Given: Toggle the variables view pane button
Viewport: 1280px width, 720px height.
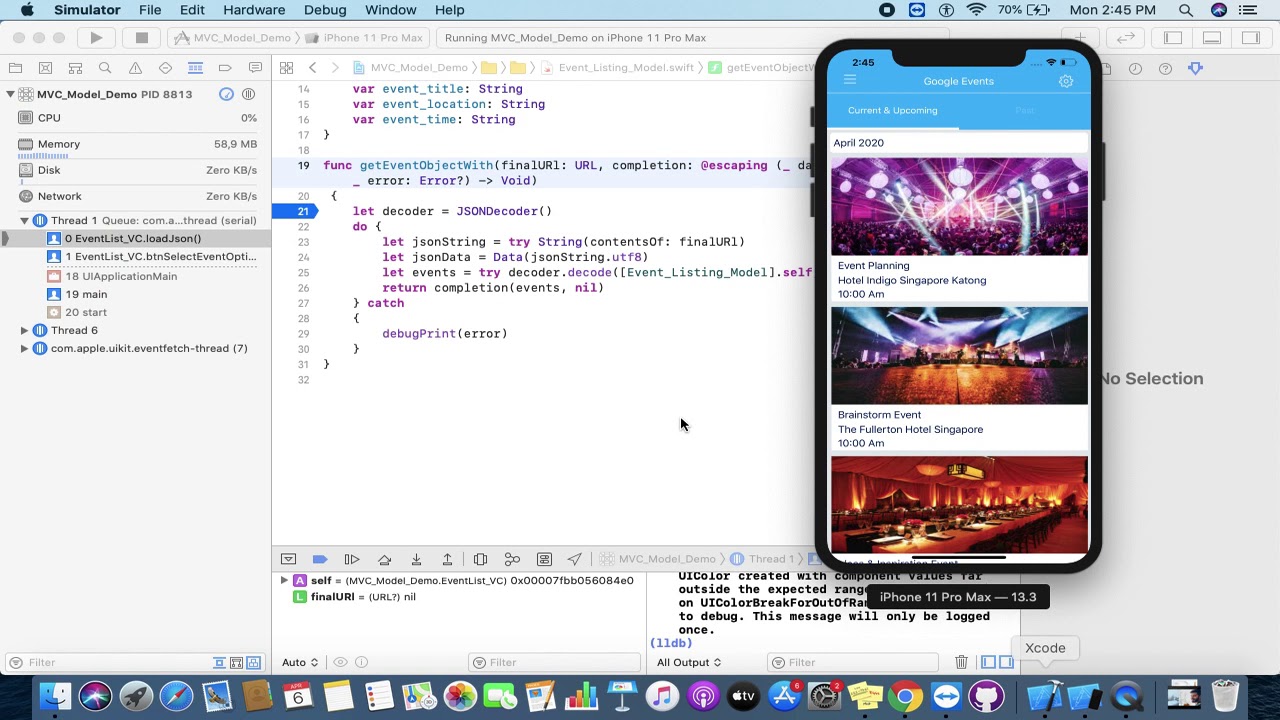Looking at the screenshot, I should (988, 662).
